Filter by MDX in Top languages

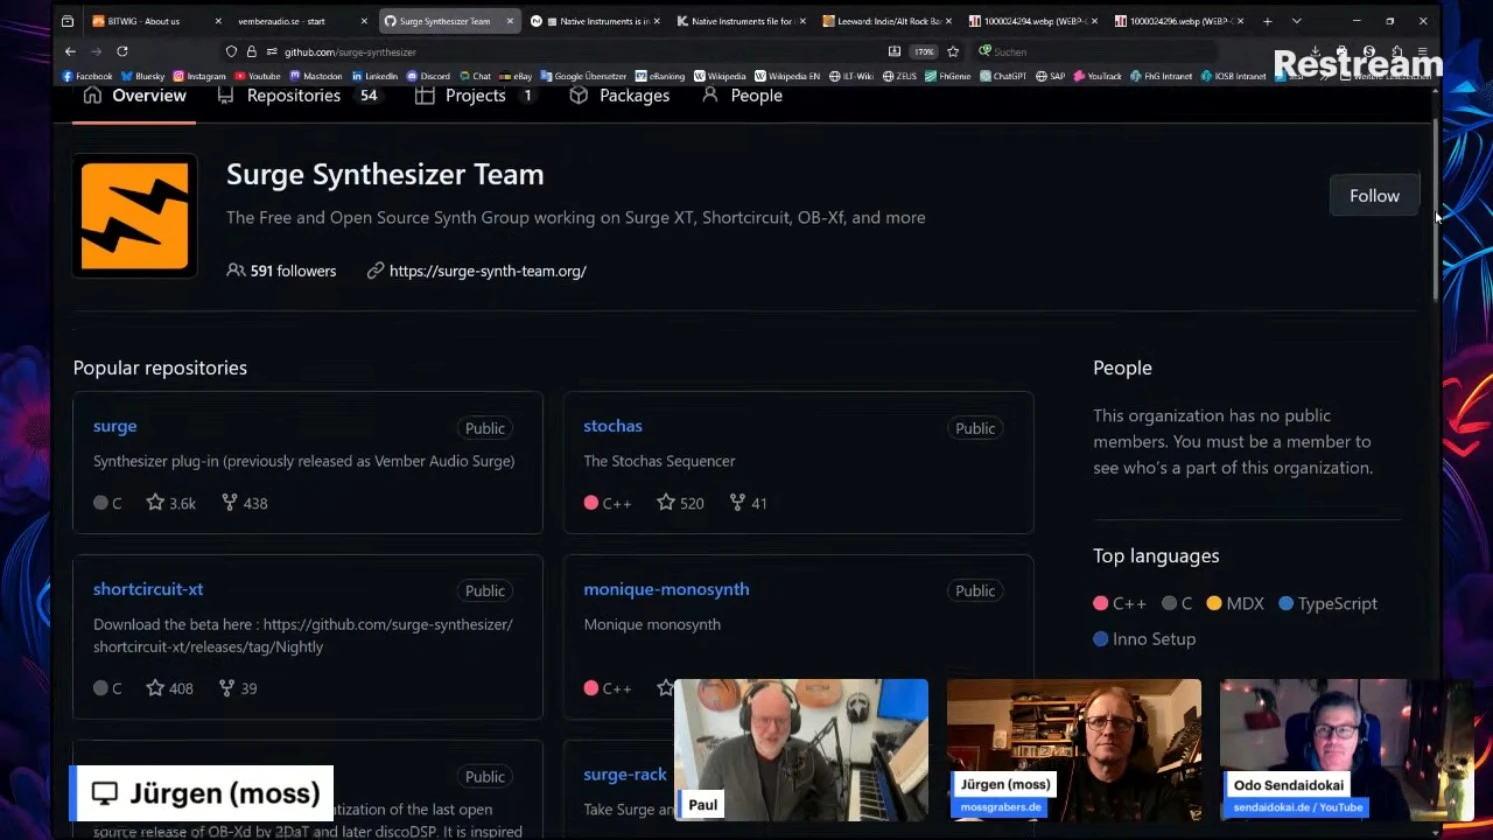(x=1235, y=604)
